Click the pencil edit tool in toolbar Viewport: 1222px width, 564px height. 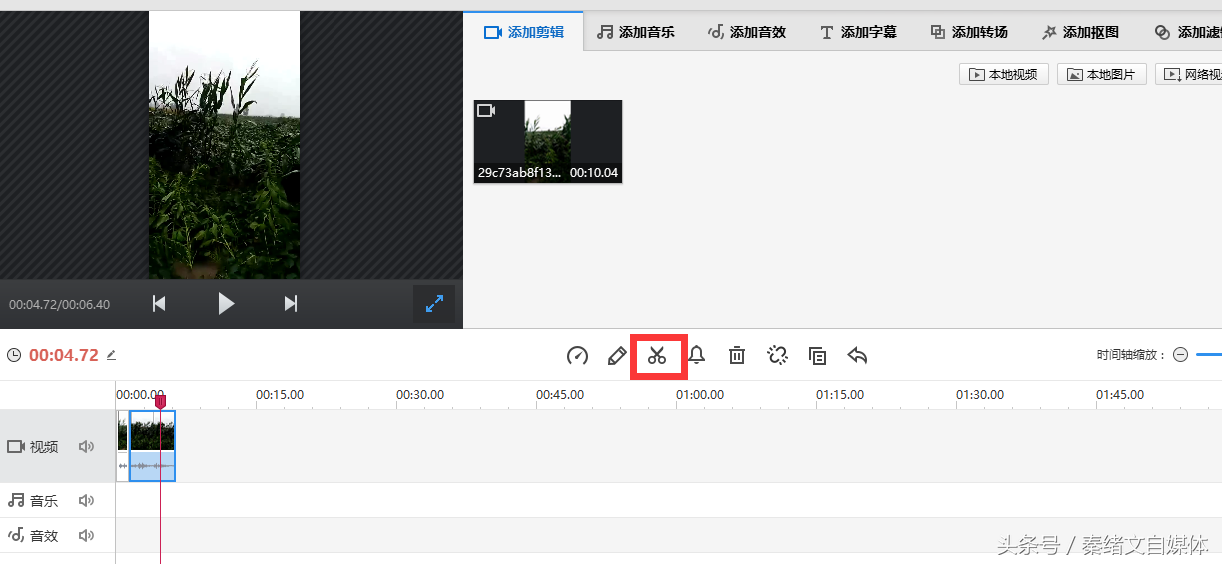(617, 355)
